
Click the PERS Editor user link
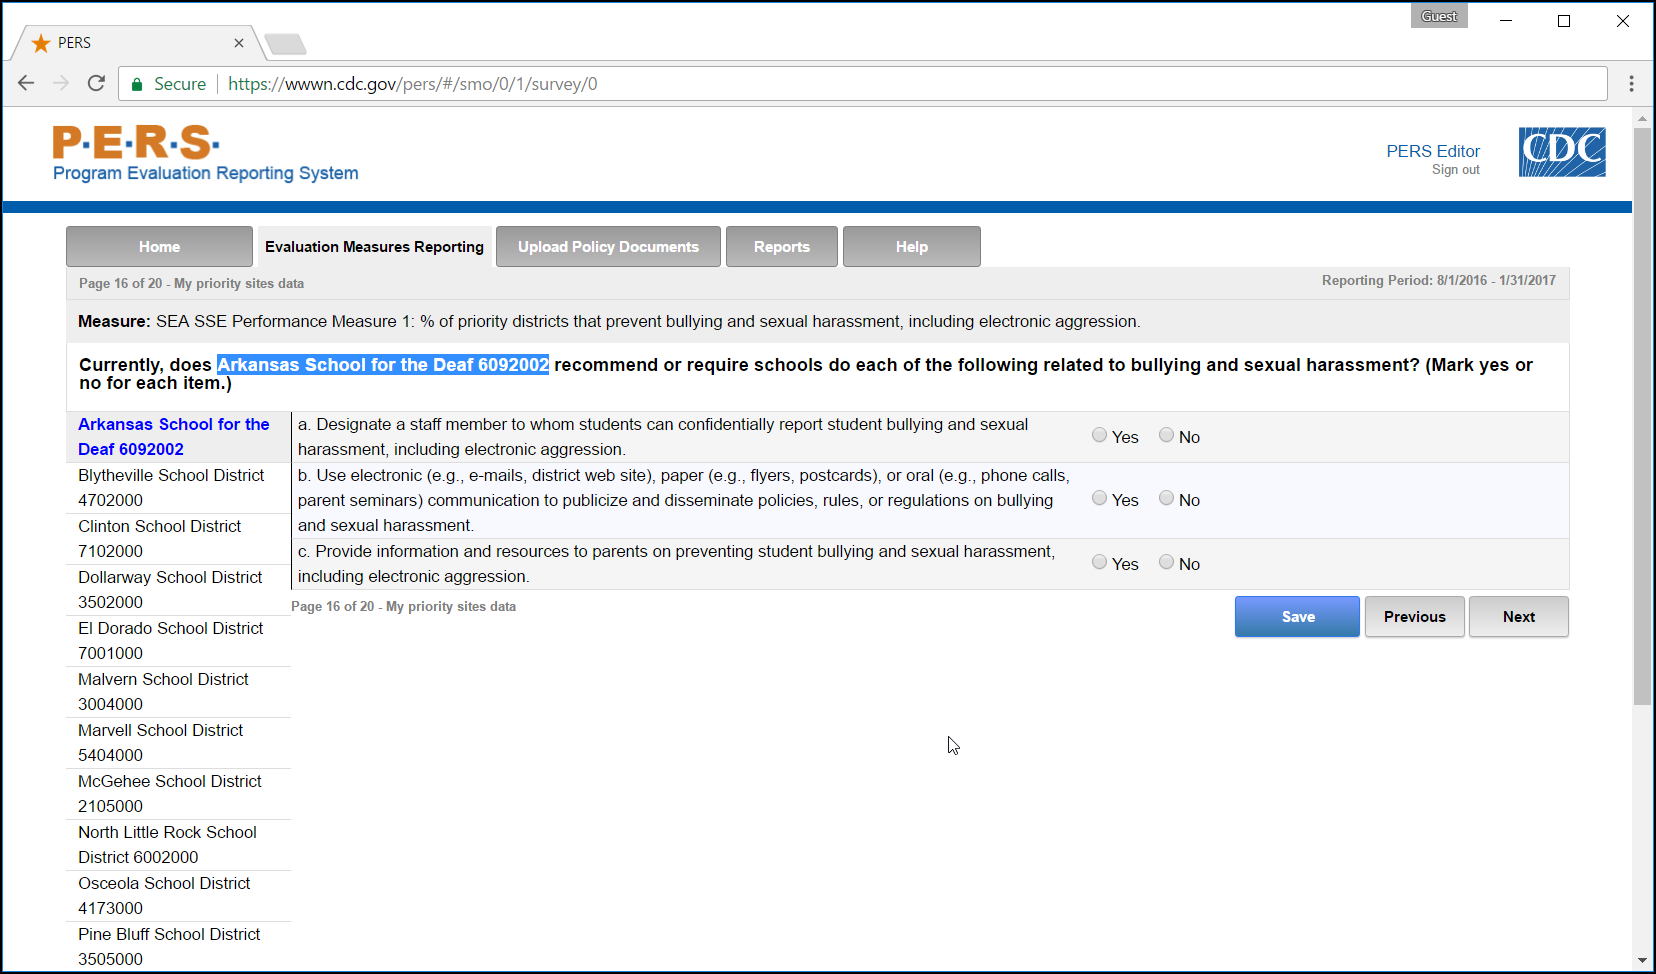click(x=1433, y=151)
